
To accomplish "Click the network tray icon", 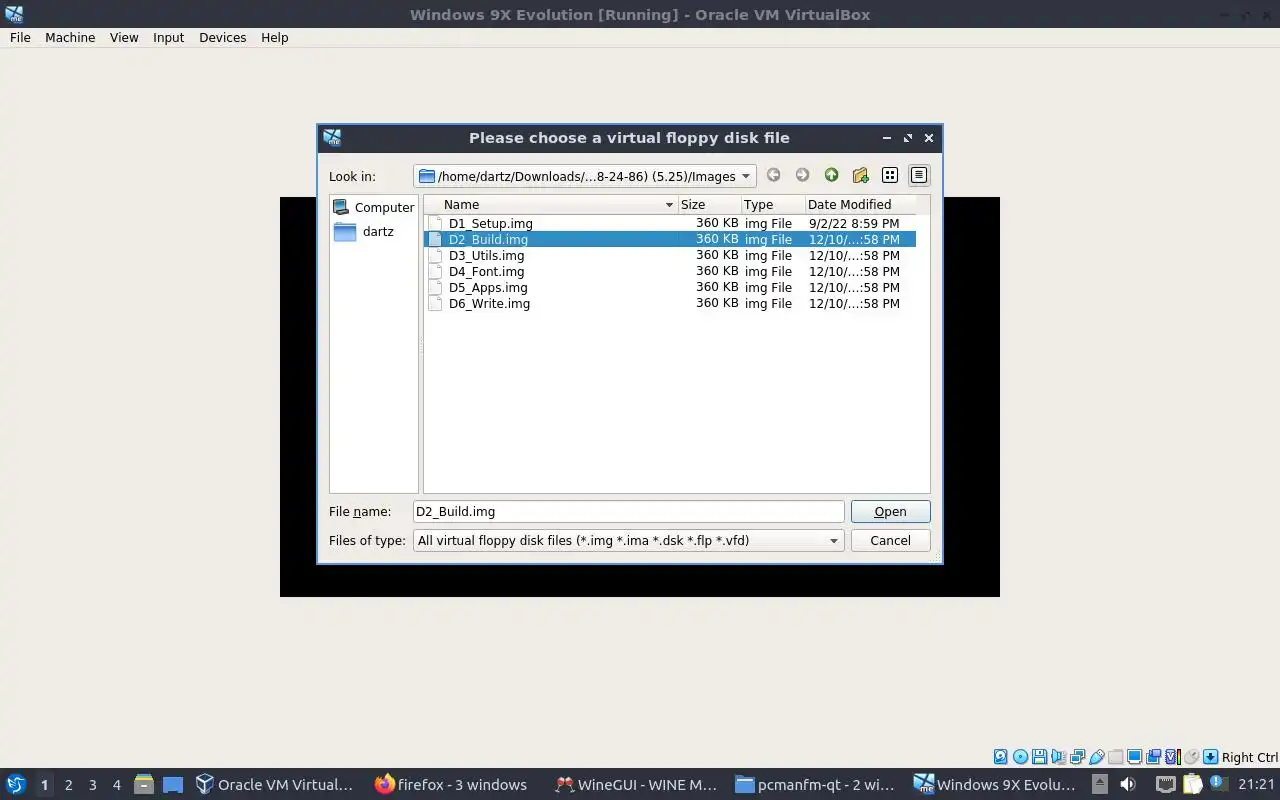I will coord(1166,784).
